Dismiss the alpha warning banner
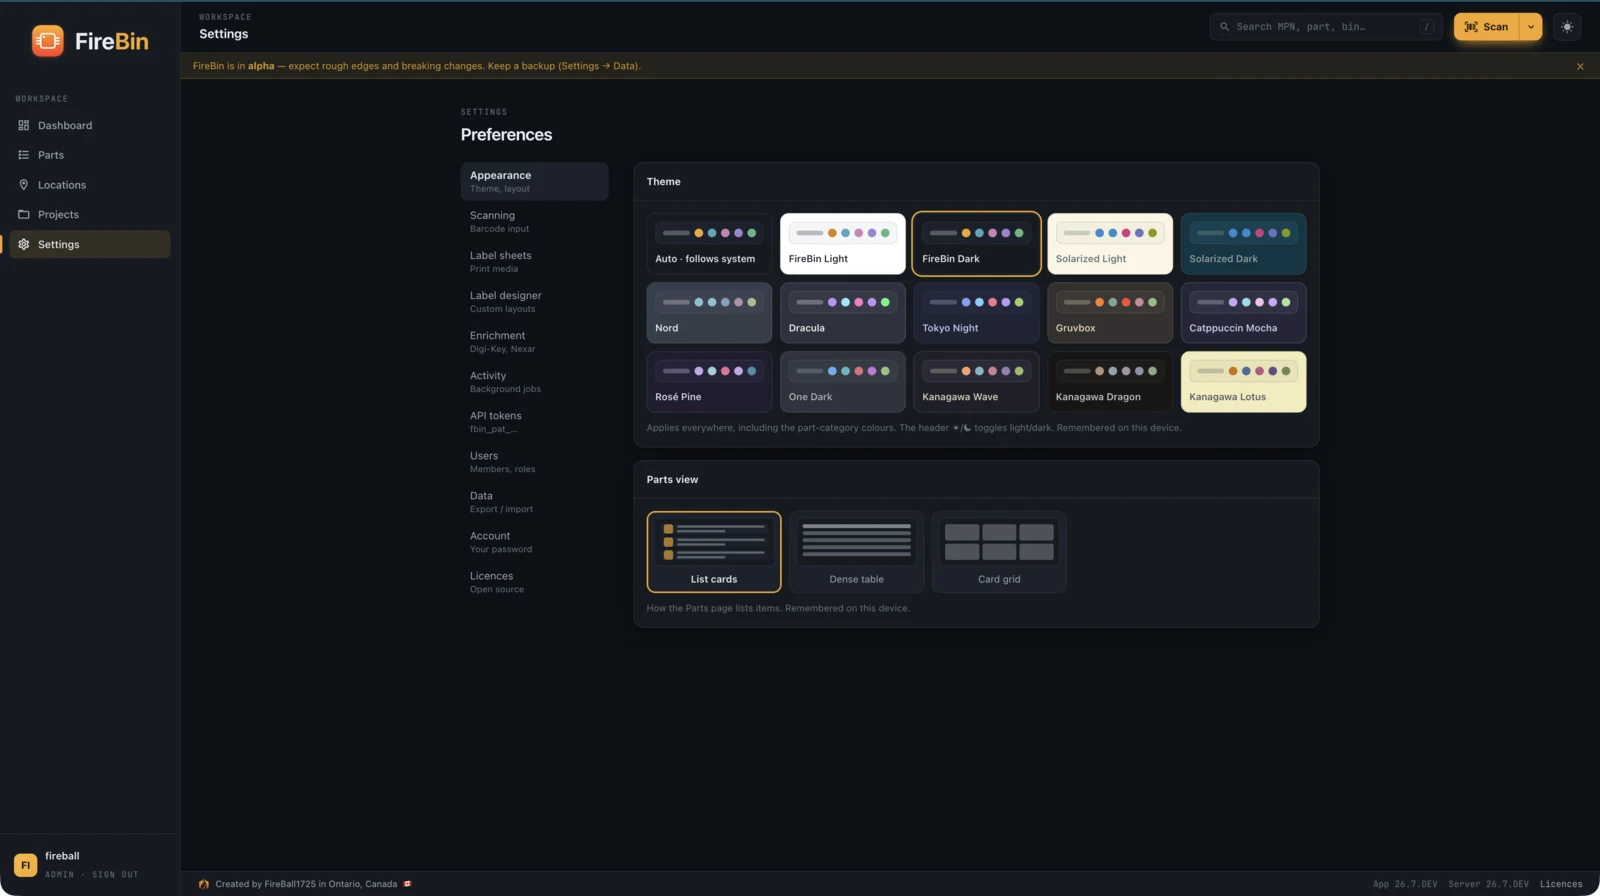The image size is (1600, 896). (x=1580, y=66)
